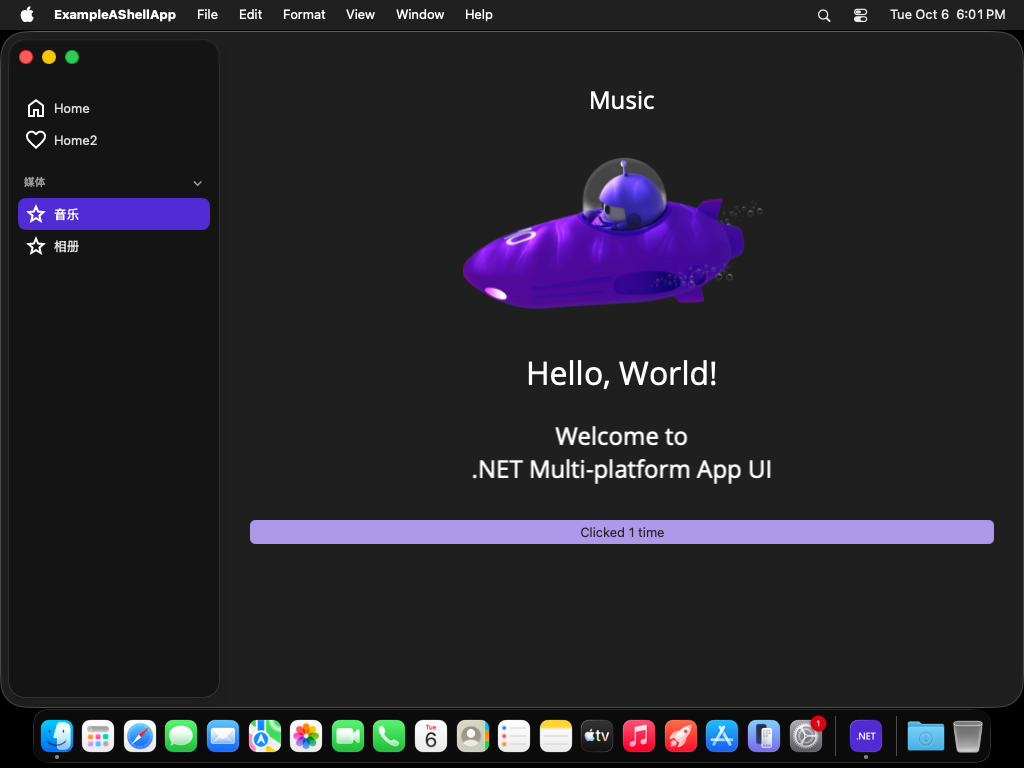1024x768 pixels.
Task: Open Apple TV from the Dock
Action: coord(597,736)
